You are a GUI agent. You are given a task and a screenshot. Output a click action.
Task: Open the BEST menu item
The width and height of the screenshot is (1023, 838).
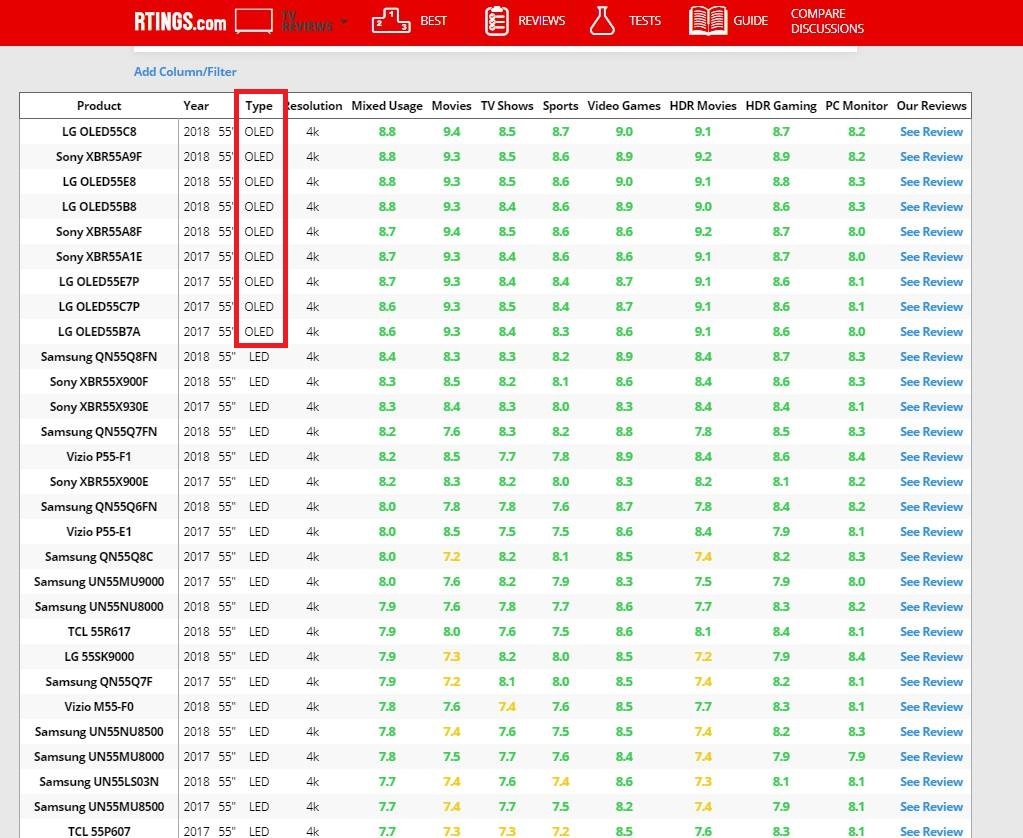point(433,21)
